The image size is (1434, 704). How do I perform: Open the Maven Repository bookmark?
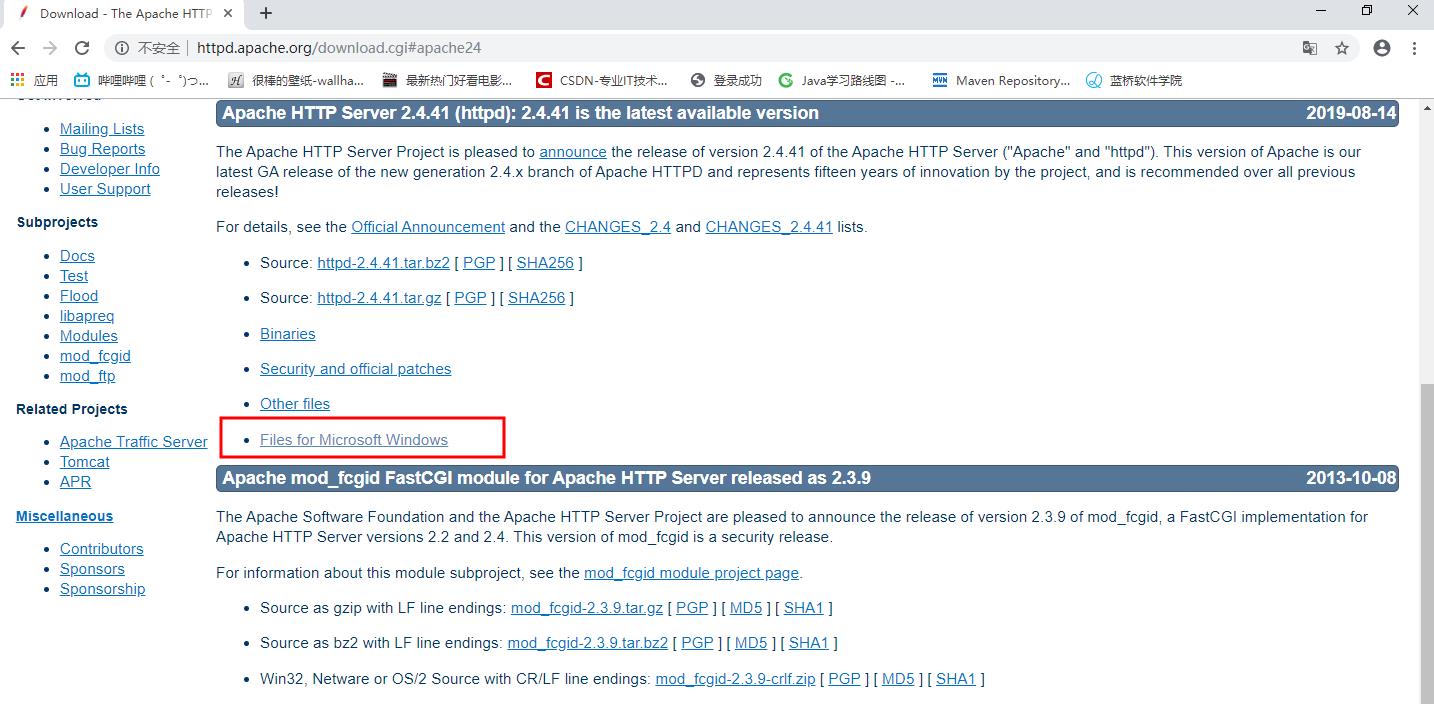pos(1000,80)
